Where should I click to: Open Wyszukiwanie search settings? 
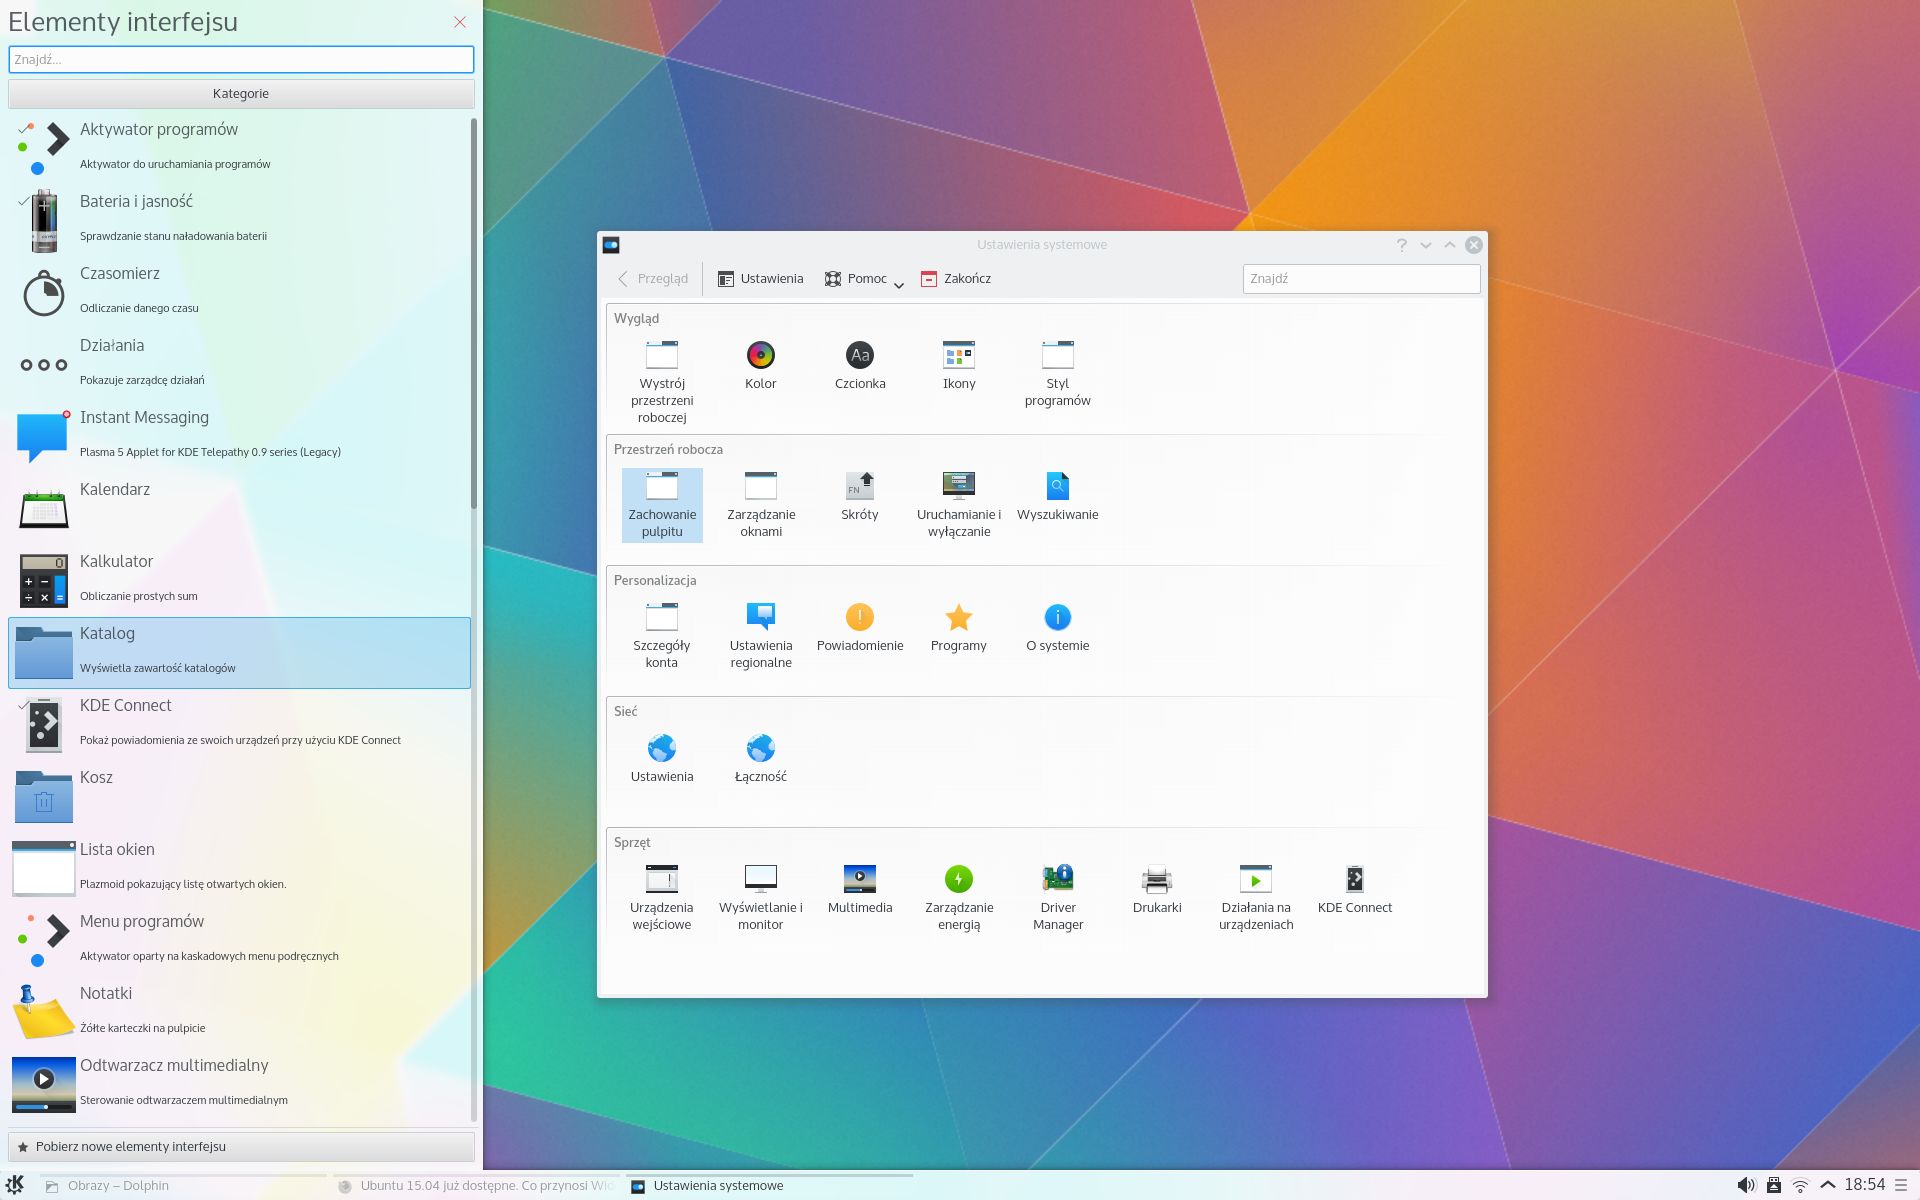[1057, 497]
